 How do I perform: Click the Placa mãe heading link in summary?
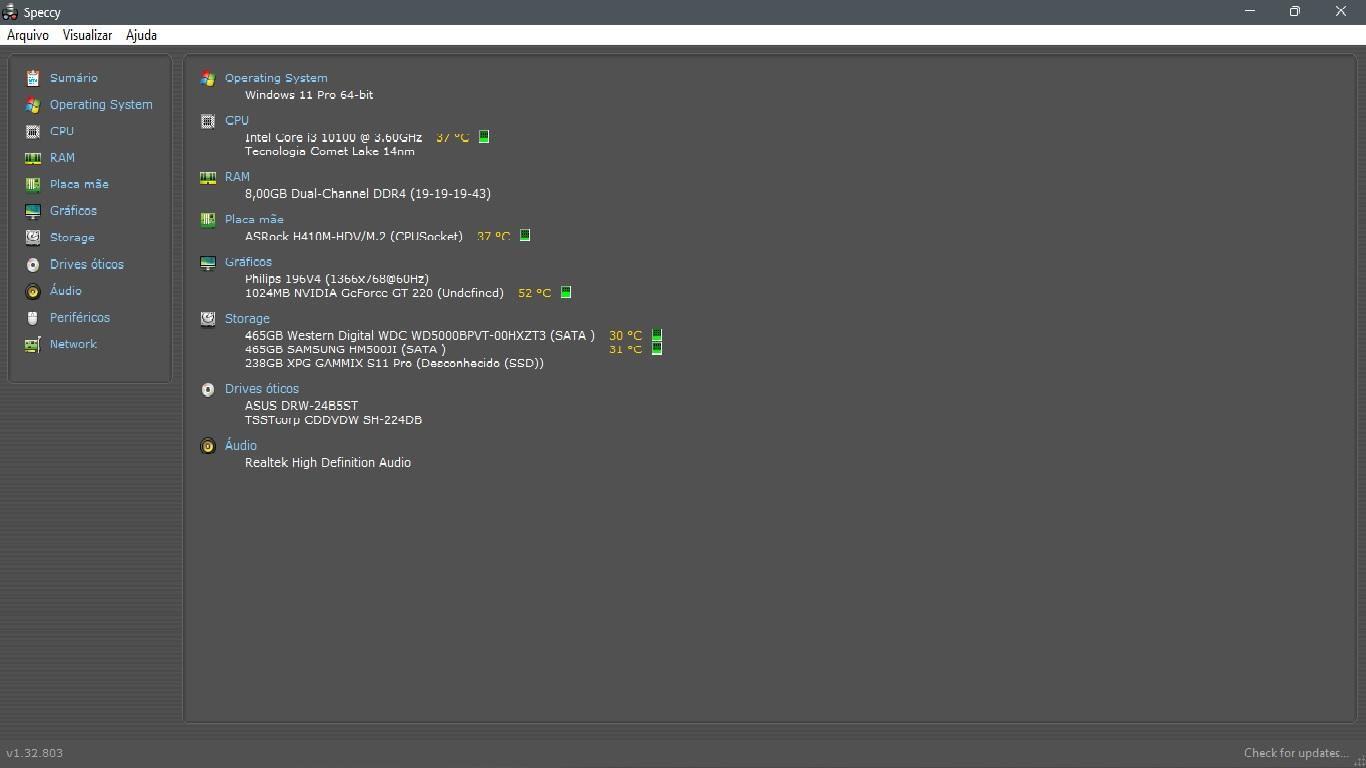(254, 219)
